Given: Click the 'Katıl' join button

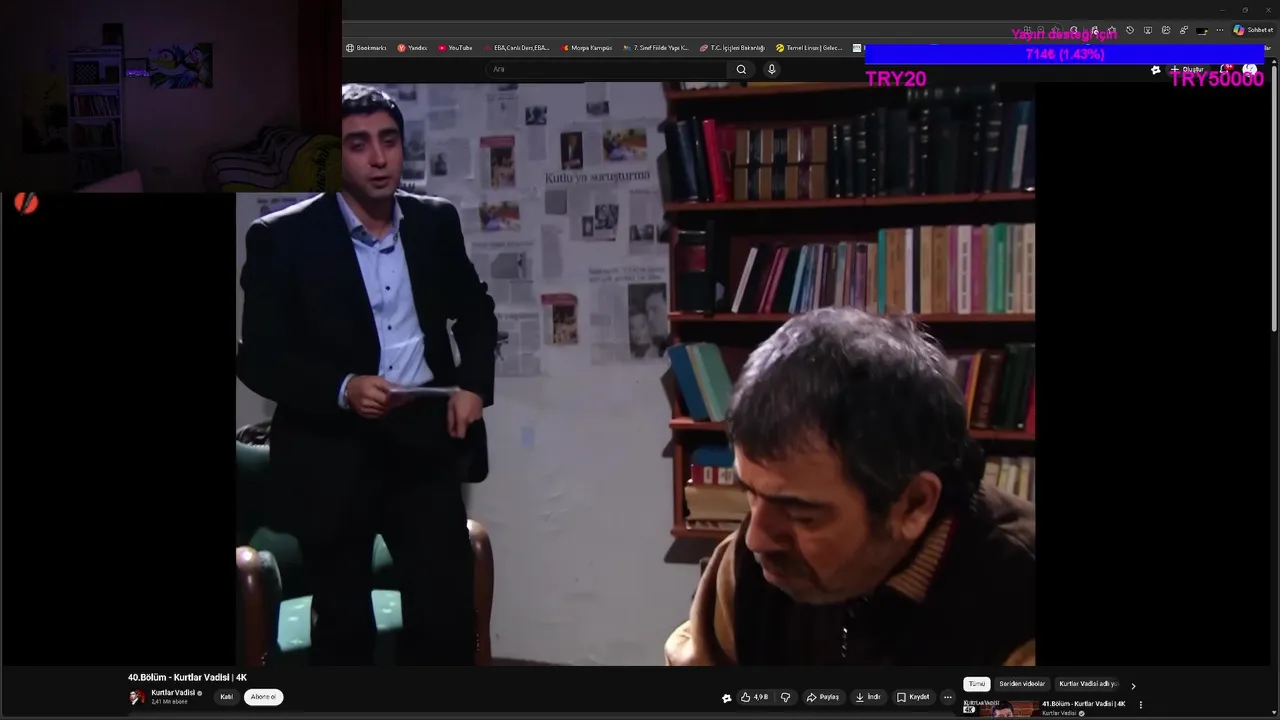Looking at the screenshot, I should [226, 697].
